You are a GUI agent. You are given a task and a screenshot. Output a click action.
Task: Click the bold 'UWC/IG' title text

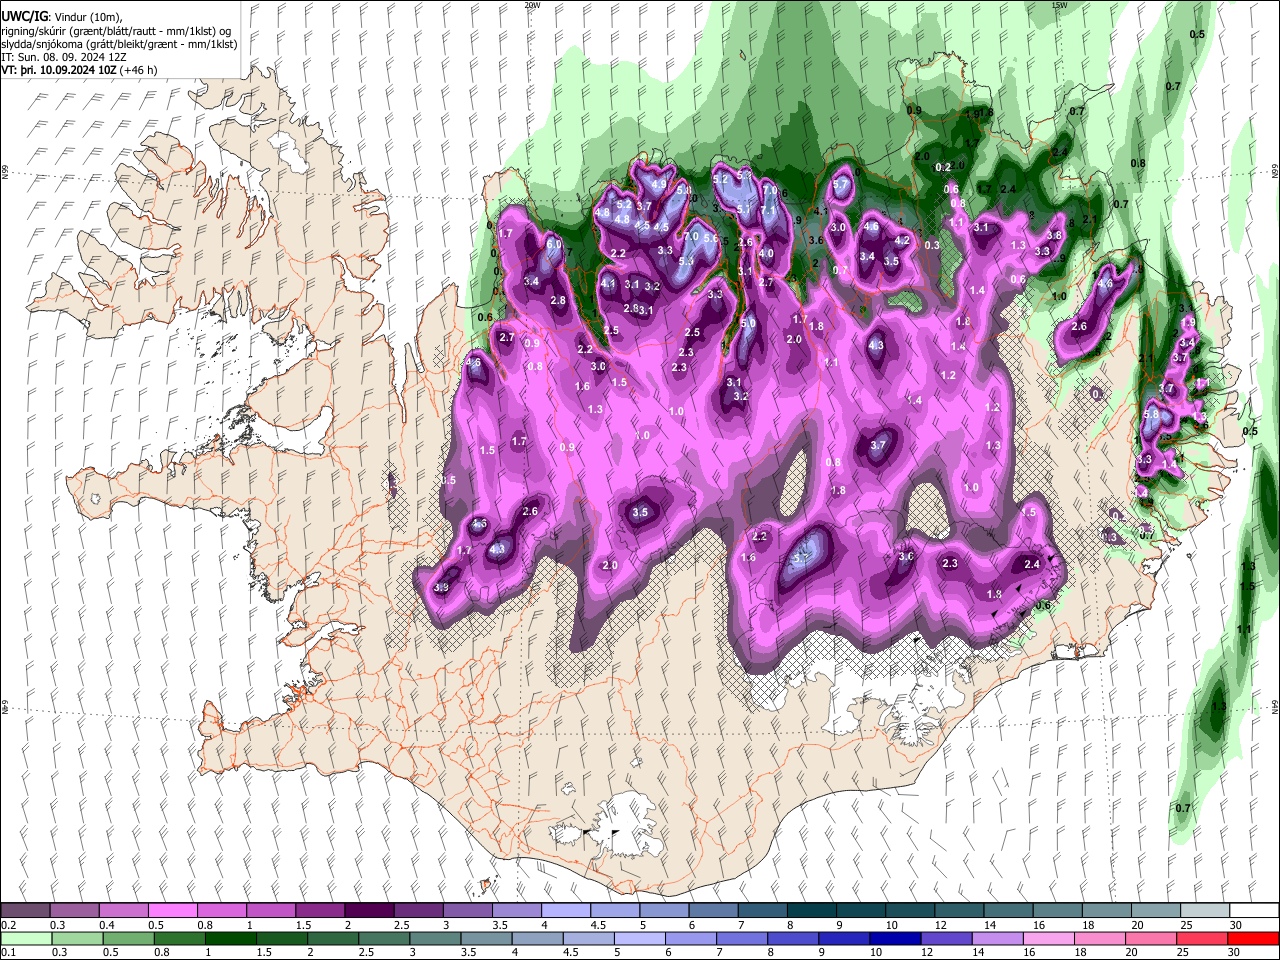pos(24,16)
